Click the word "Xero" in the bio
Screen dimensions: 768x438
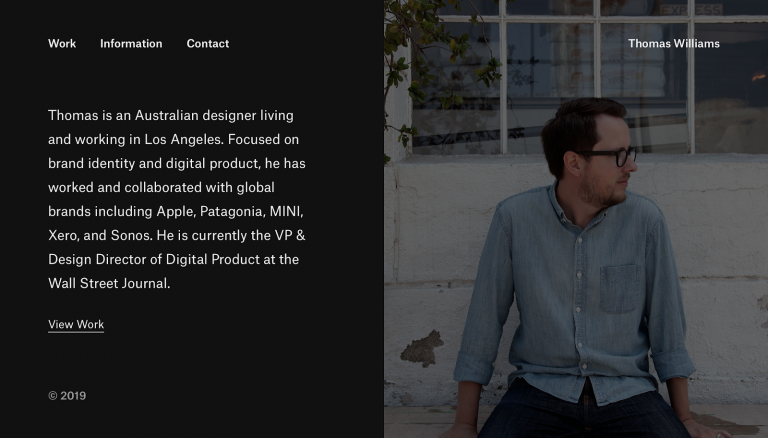pyautogui.click(x=62, y=235)
